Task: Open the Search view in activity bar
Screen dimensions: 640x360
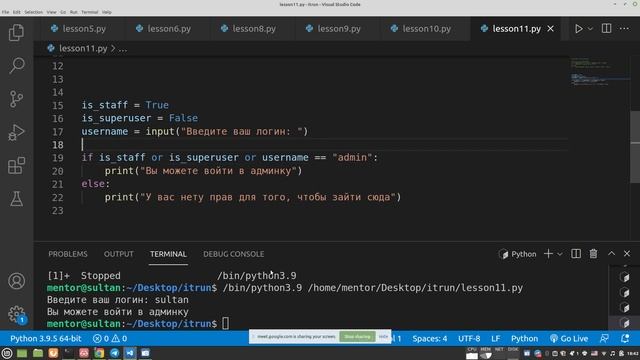Action: click(16, 66)
